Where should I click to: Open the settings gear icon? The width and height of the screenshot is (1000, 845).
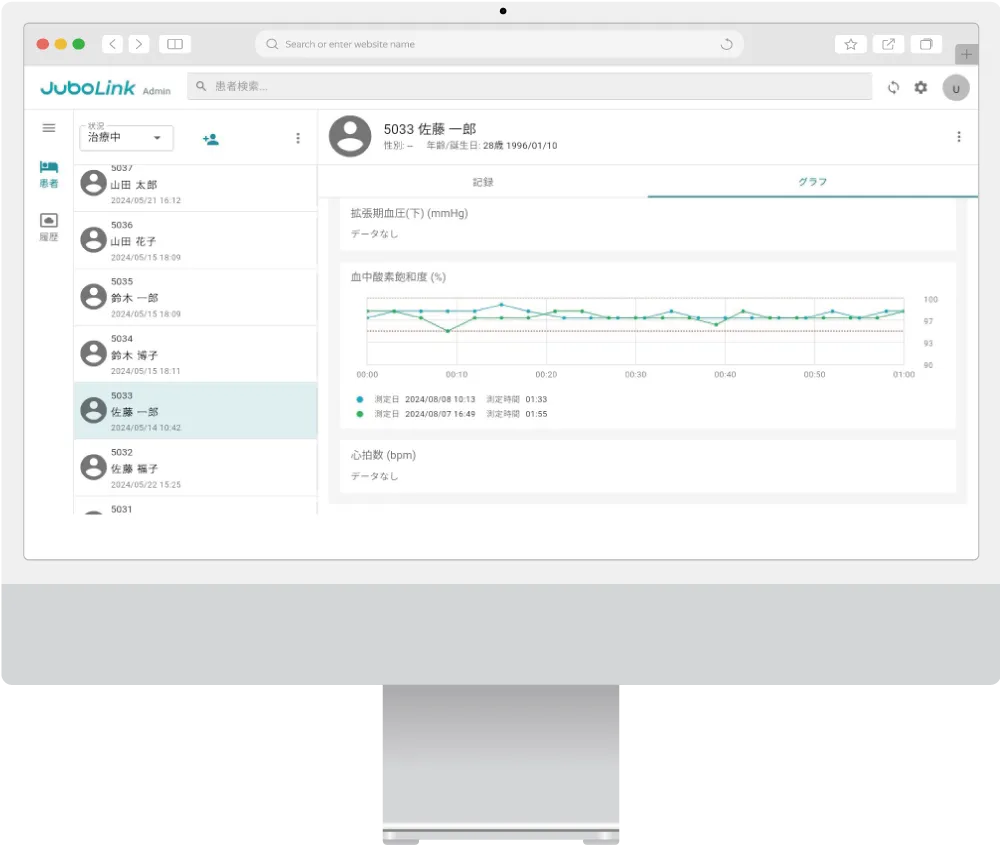[921, 88]
